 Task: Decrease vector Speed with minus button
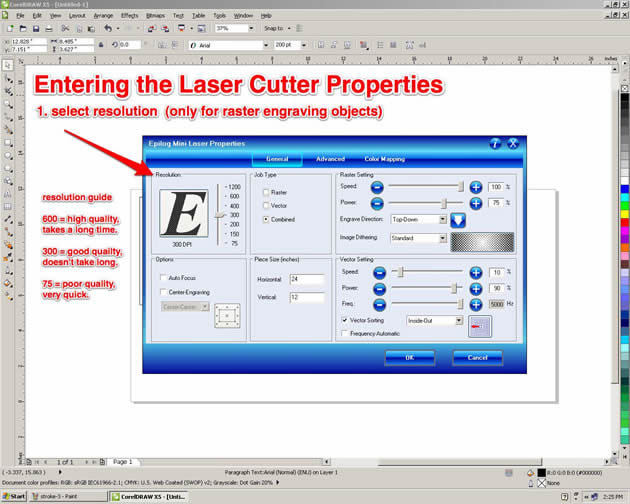(x=379, y=273)
